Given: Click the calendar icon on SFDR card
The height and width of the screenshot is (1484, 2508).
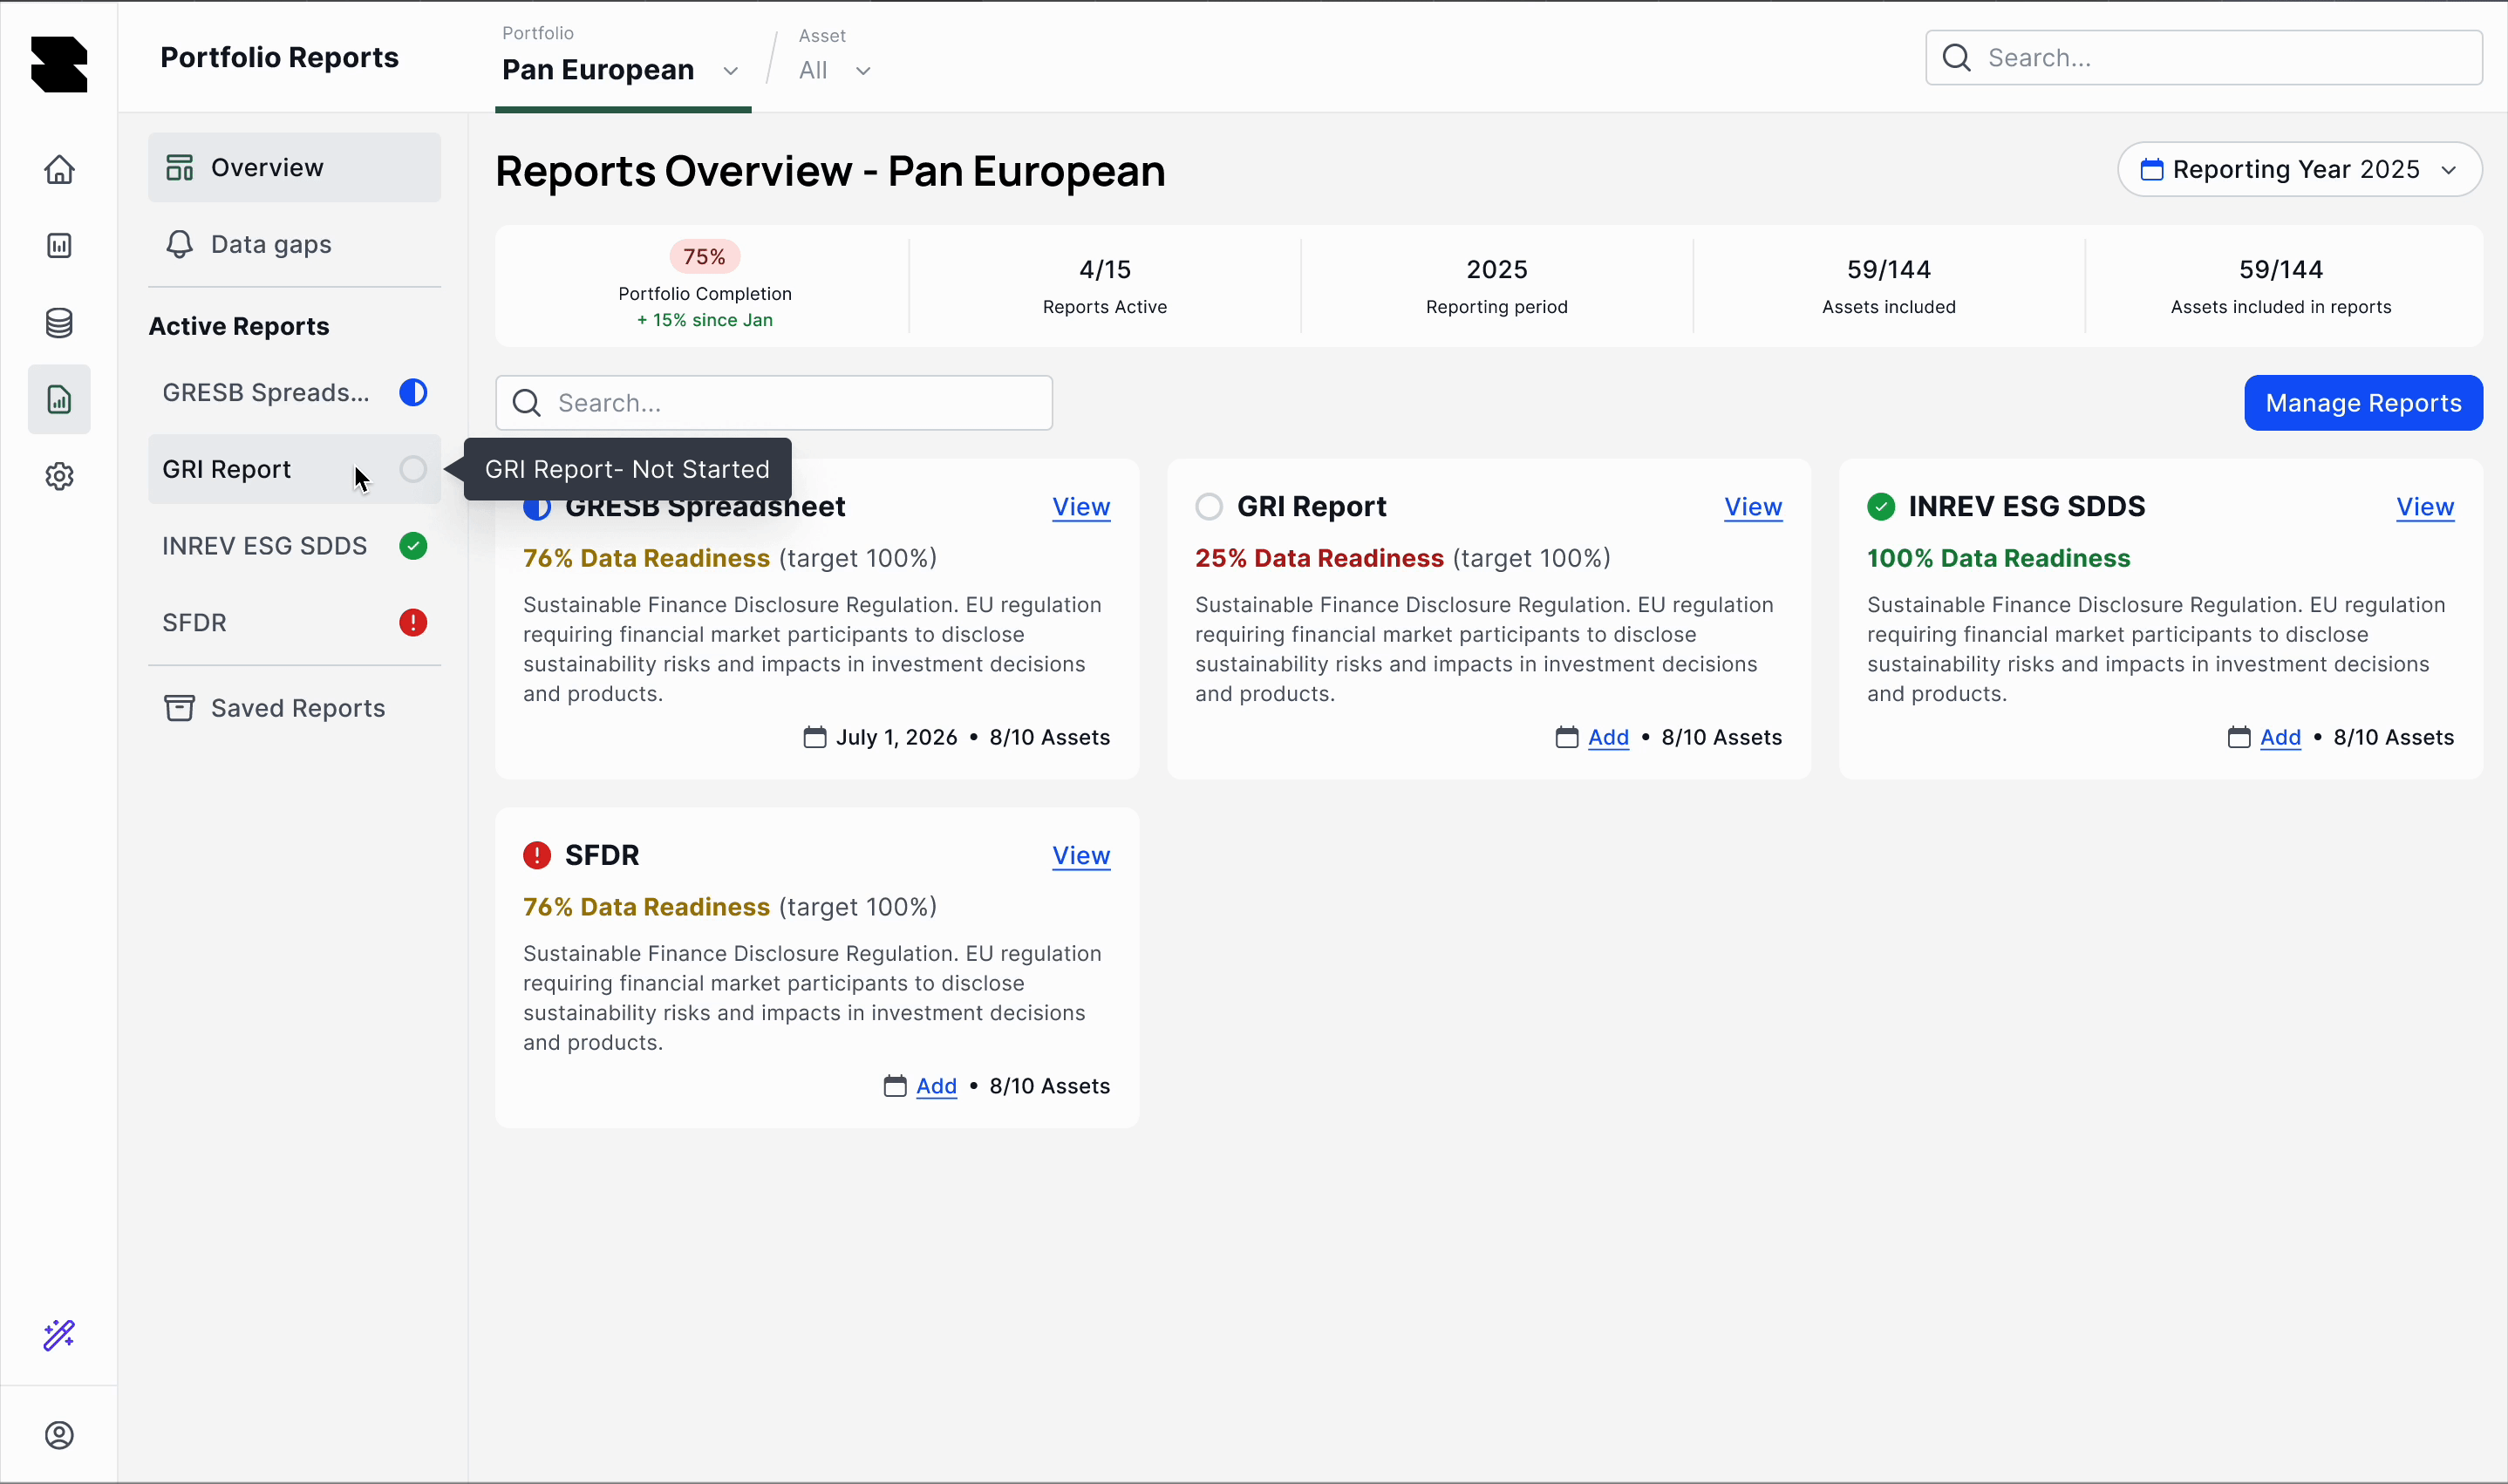Looking at the screenshot, I should click(x=895, y=1086).
